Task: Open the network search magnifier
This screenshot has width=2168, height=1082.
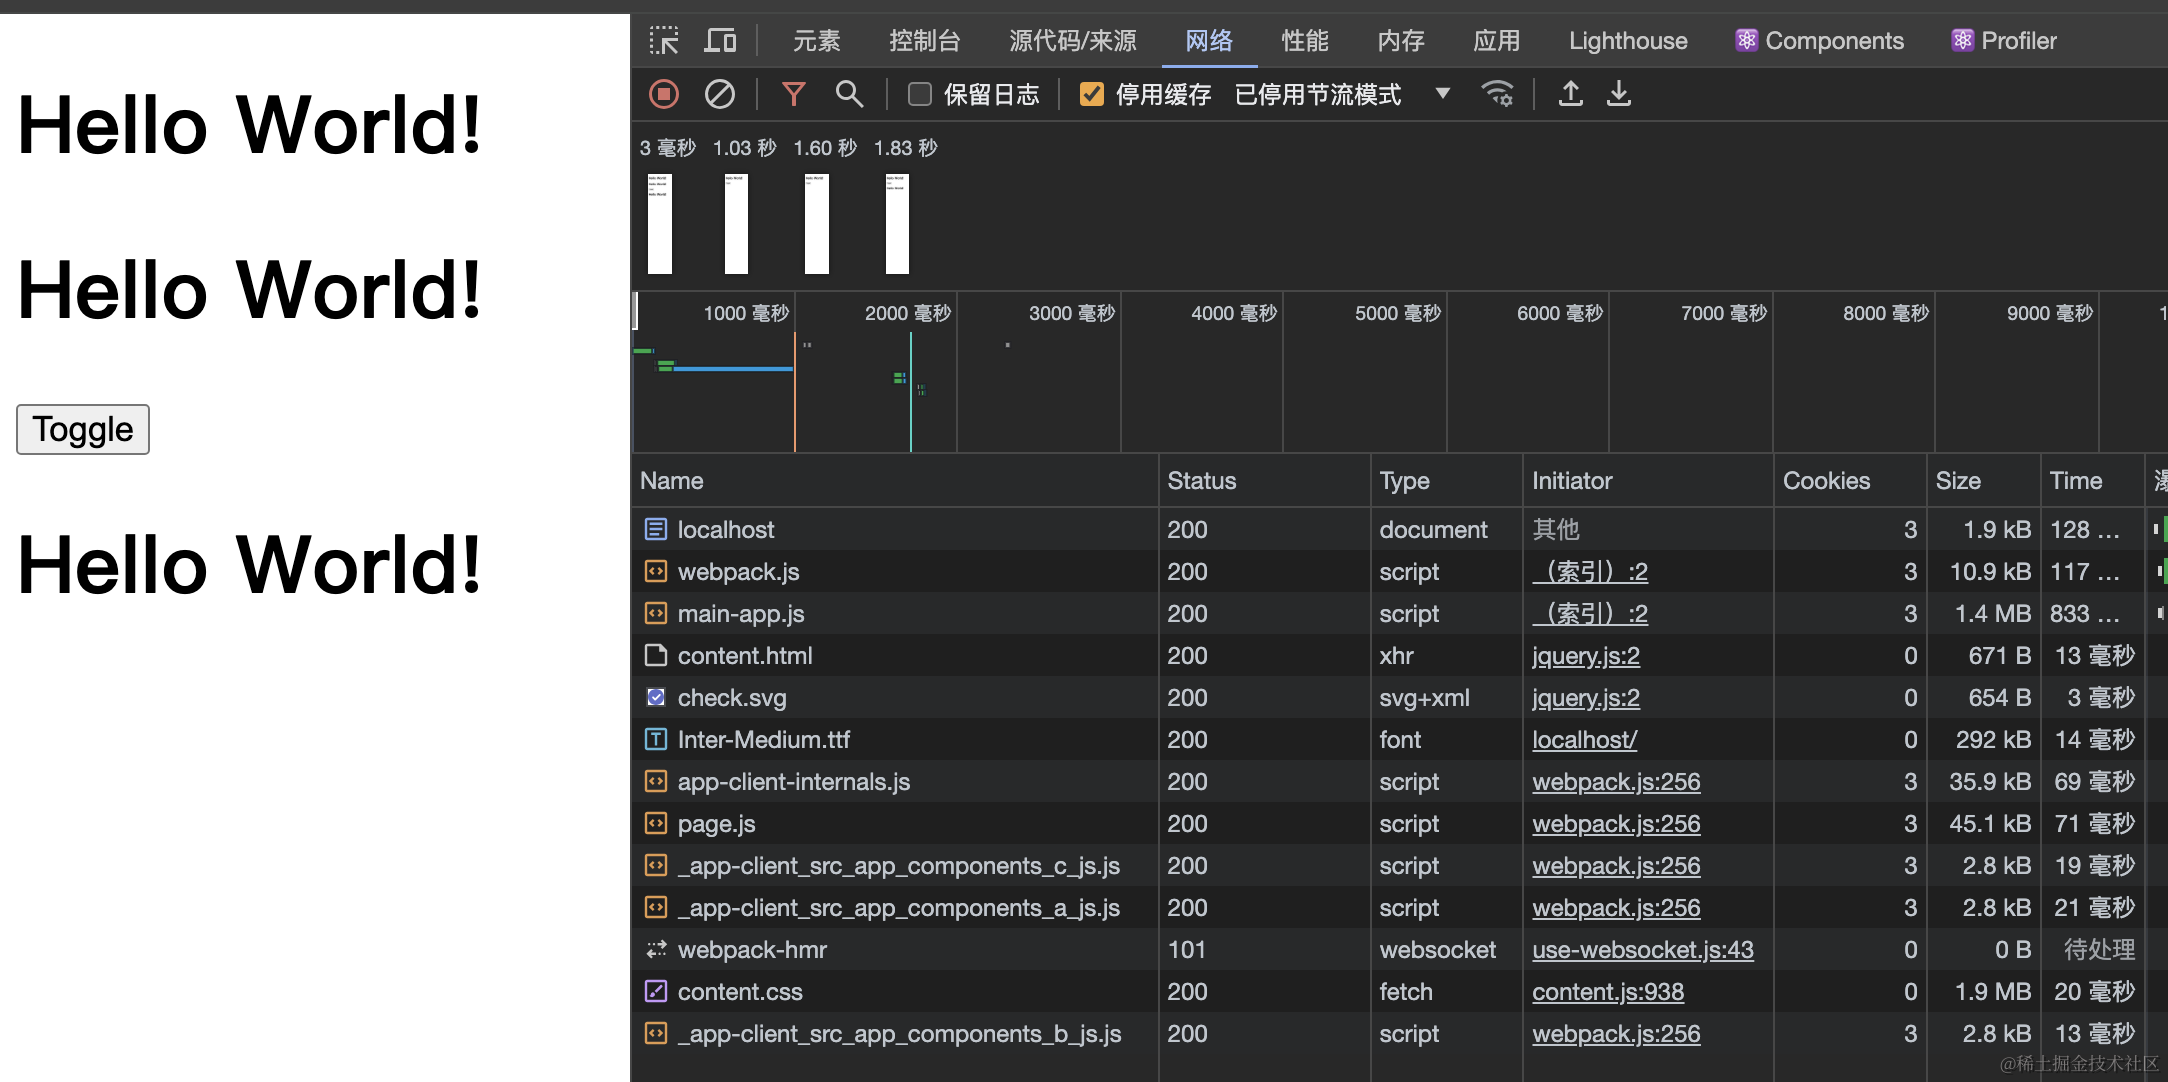Action: (849, 94)
